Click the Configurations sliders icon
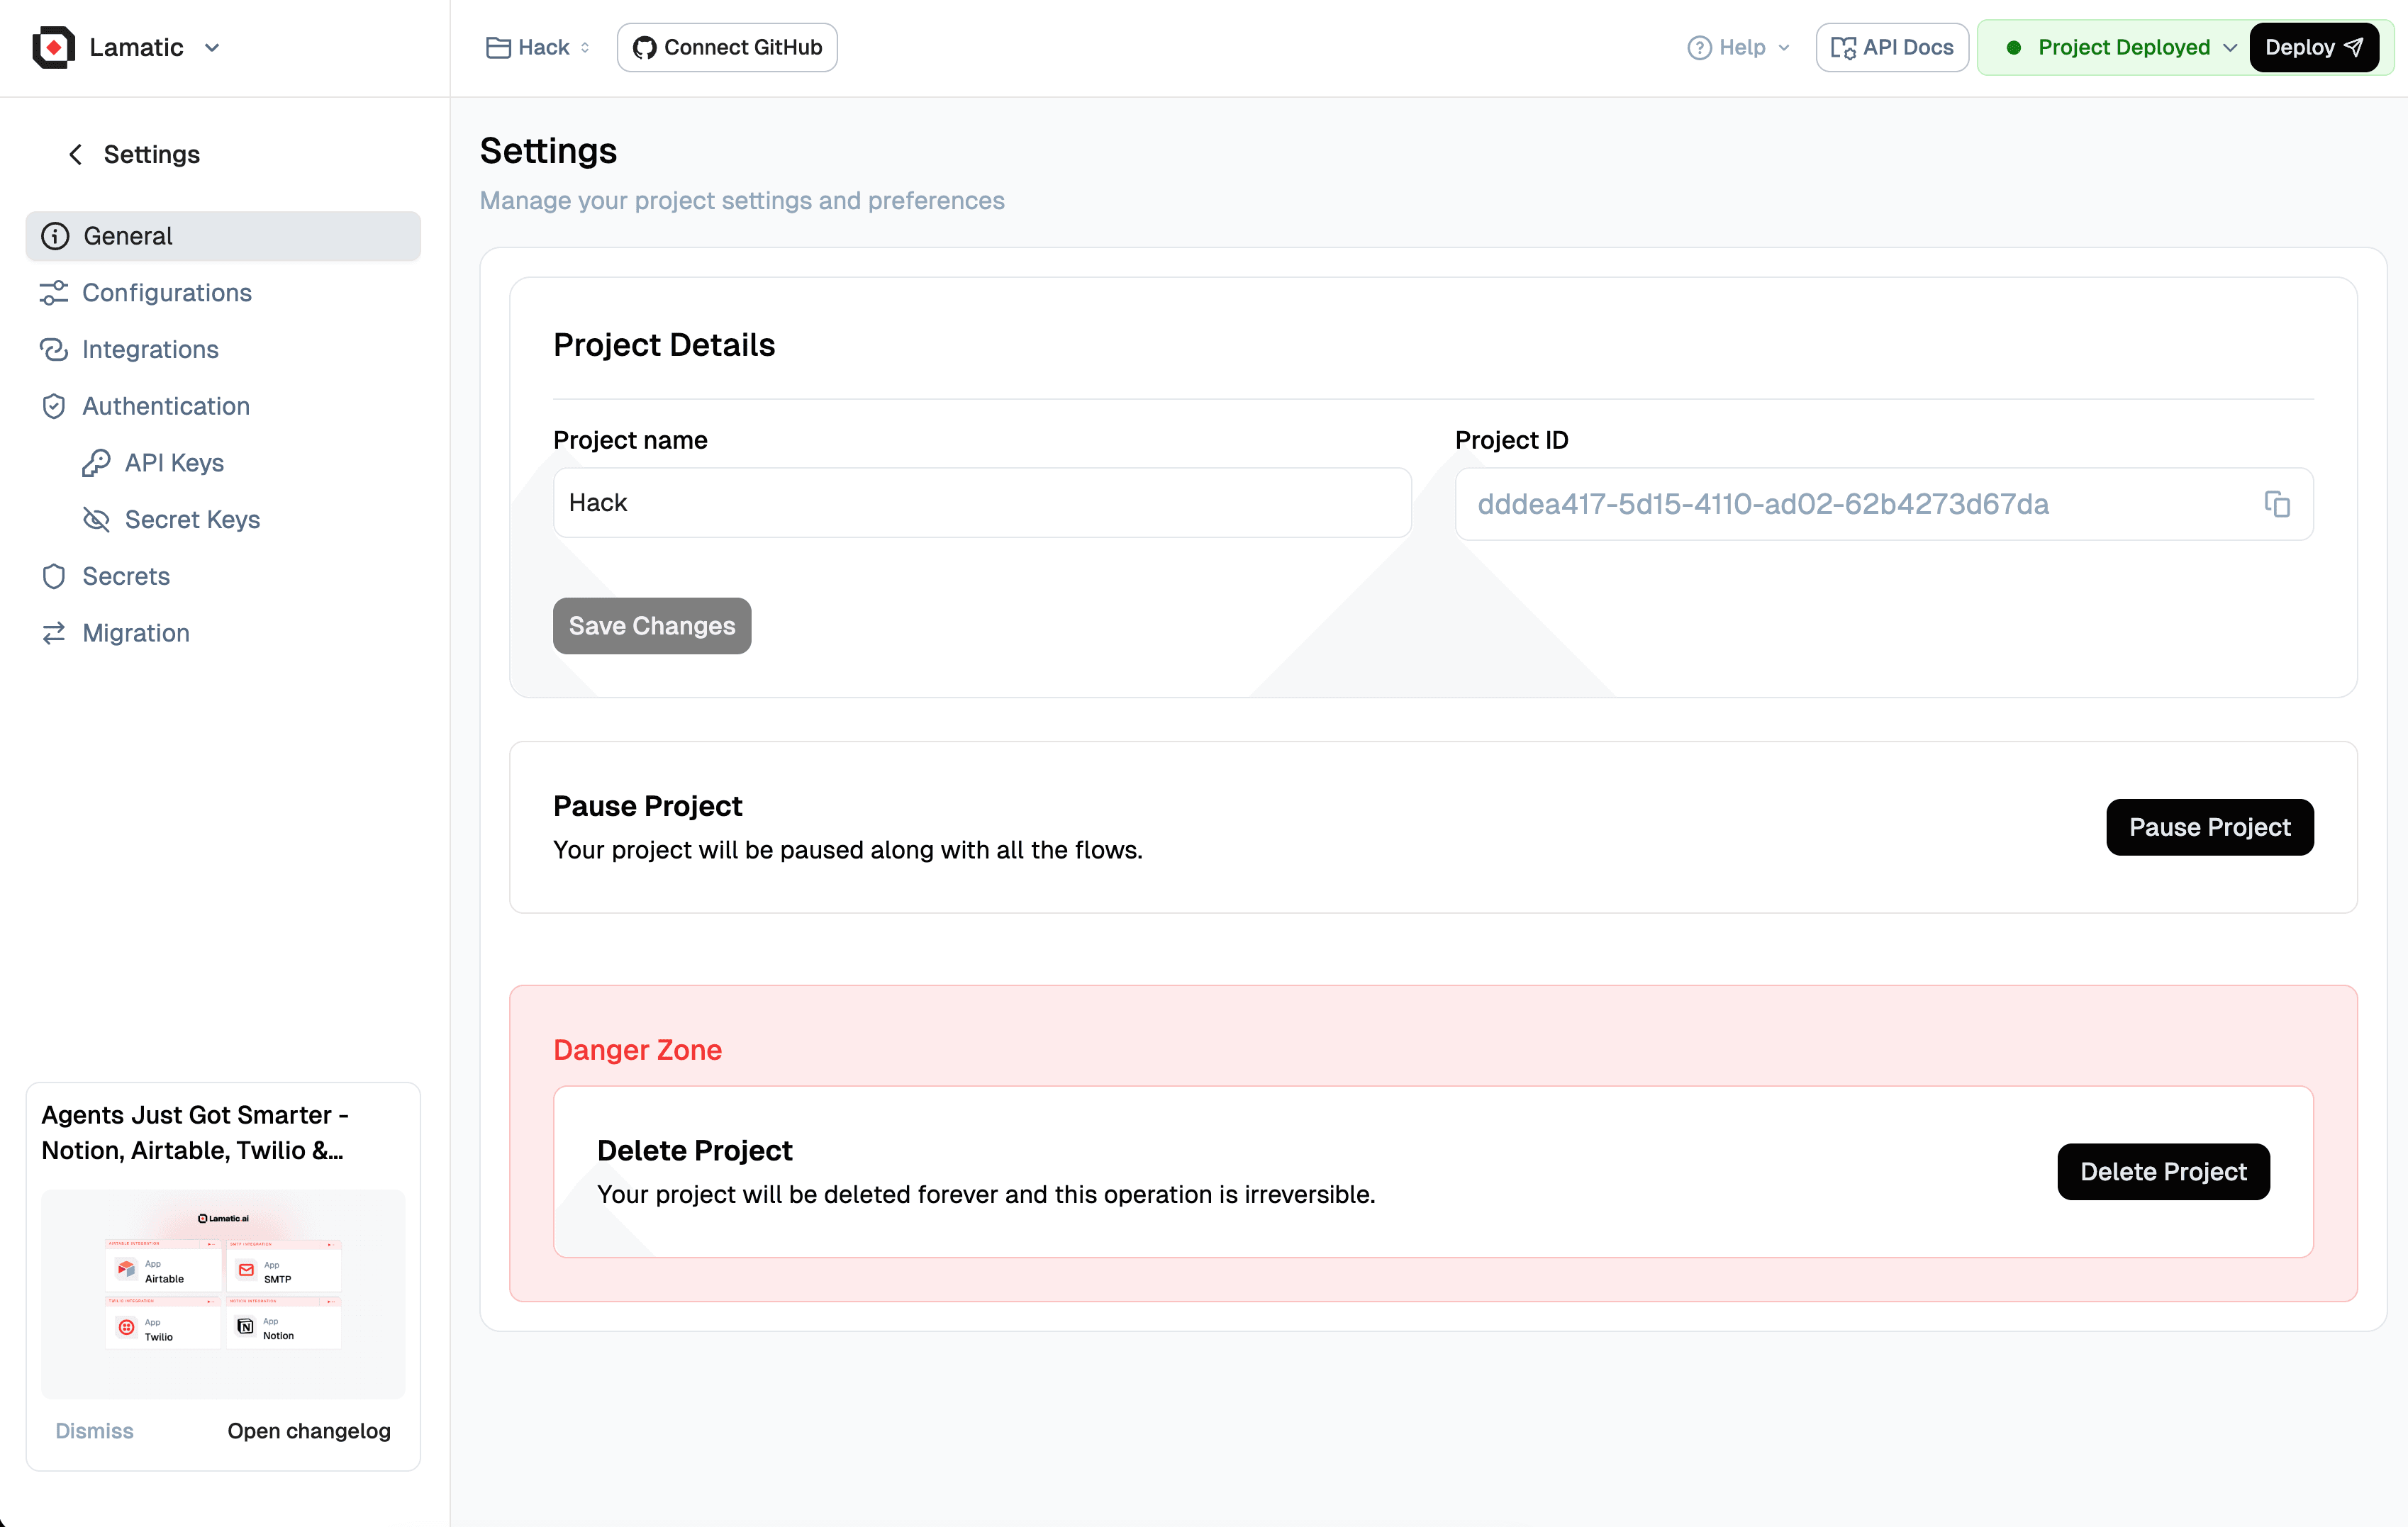Screen dimensions: 2408x1527 click(x=54, y=292)
